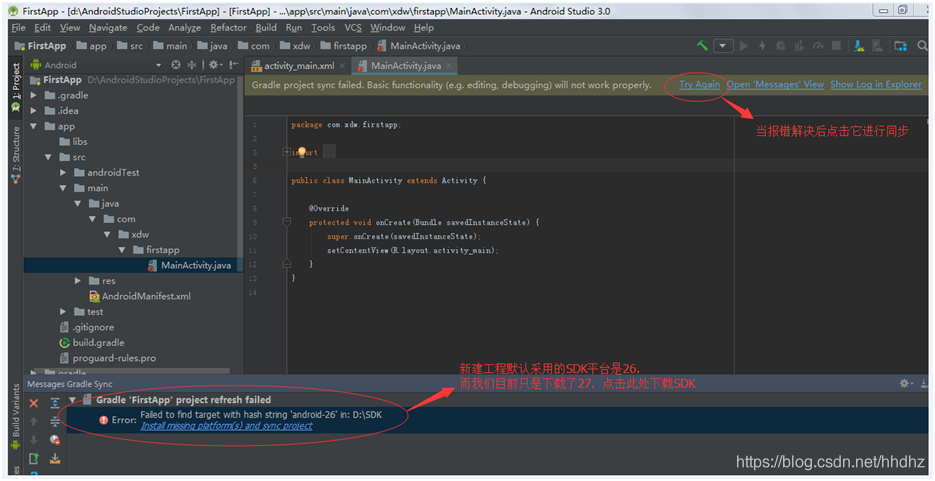
Task: Open the Navigate menu
Action: tap(108, 27)
